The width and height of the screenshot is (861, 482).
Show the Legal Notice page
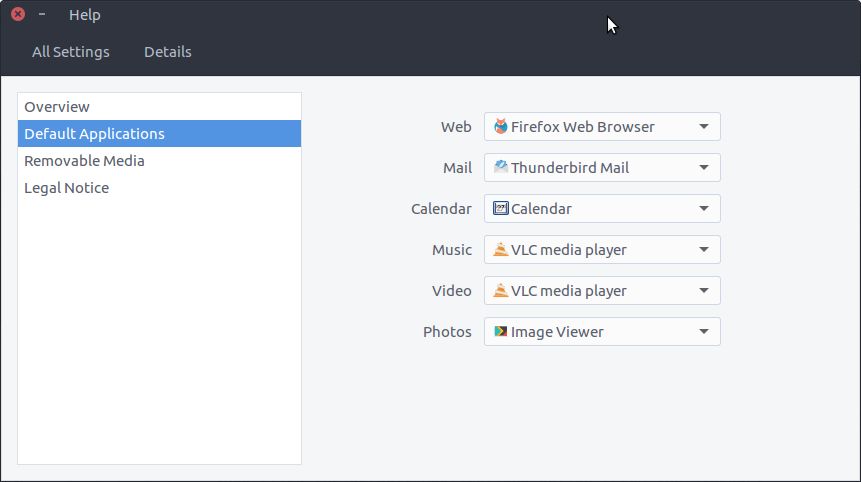pyautogui.click(x=159, y=187)
